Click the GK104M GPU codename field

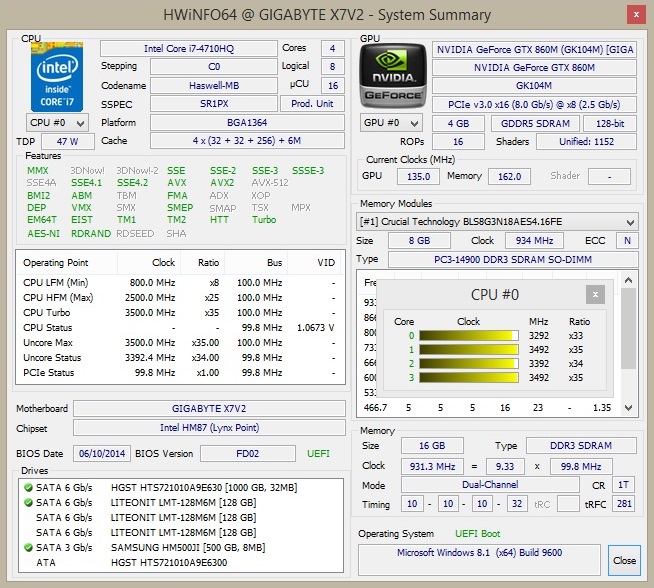(534, 85)
